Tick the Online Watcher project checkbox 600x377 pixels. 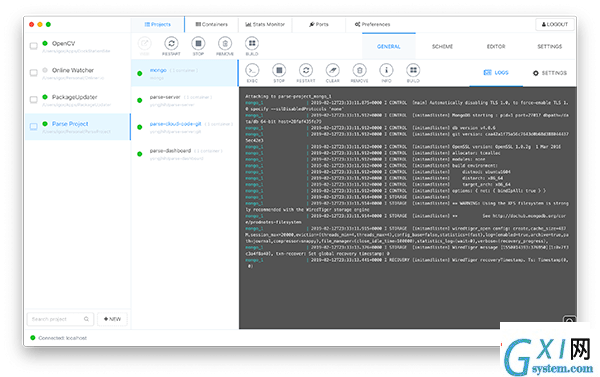click(34, 73)
